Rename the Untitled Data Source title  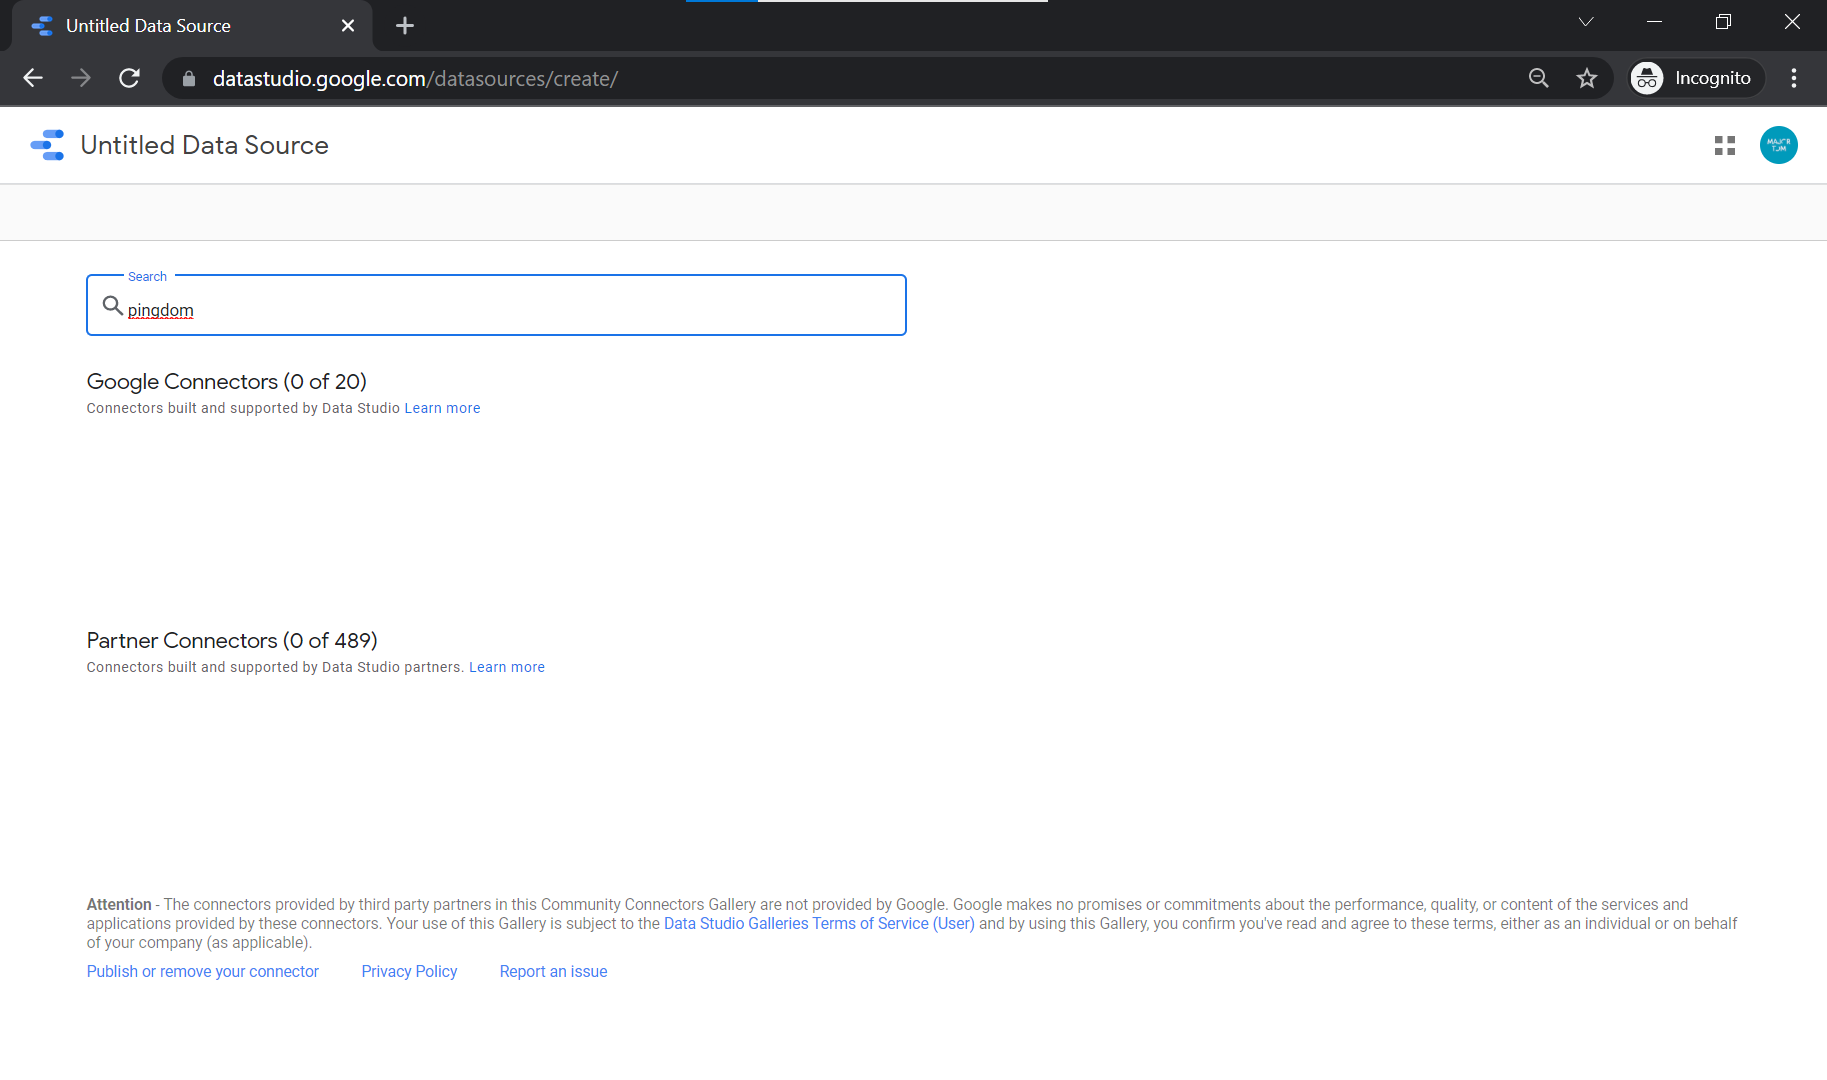(204, 145)
